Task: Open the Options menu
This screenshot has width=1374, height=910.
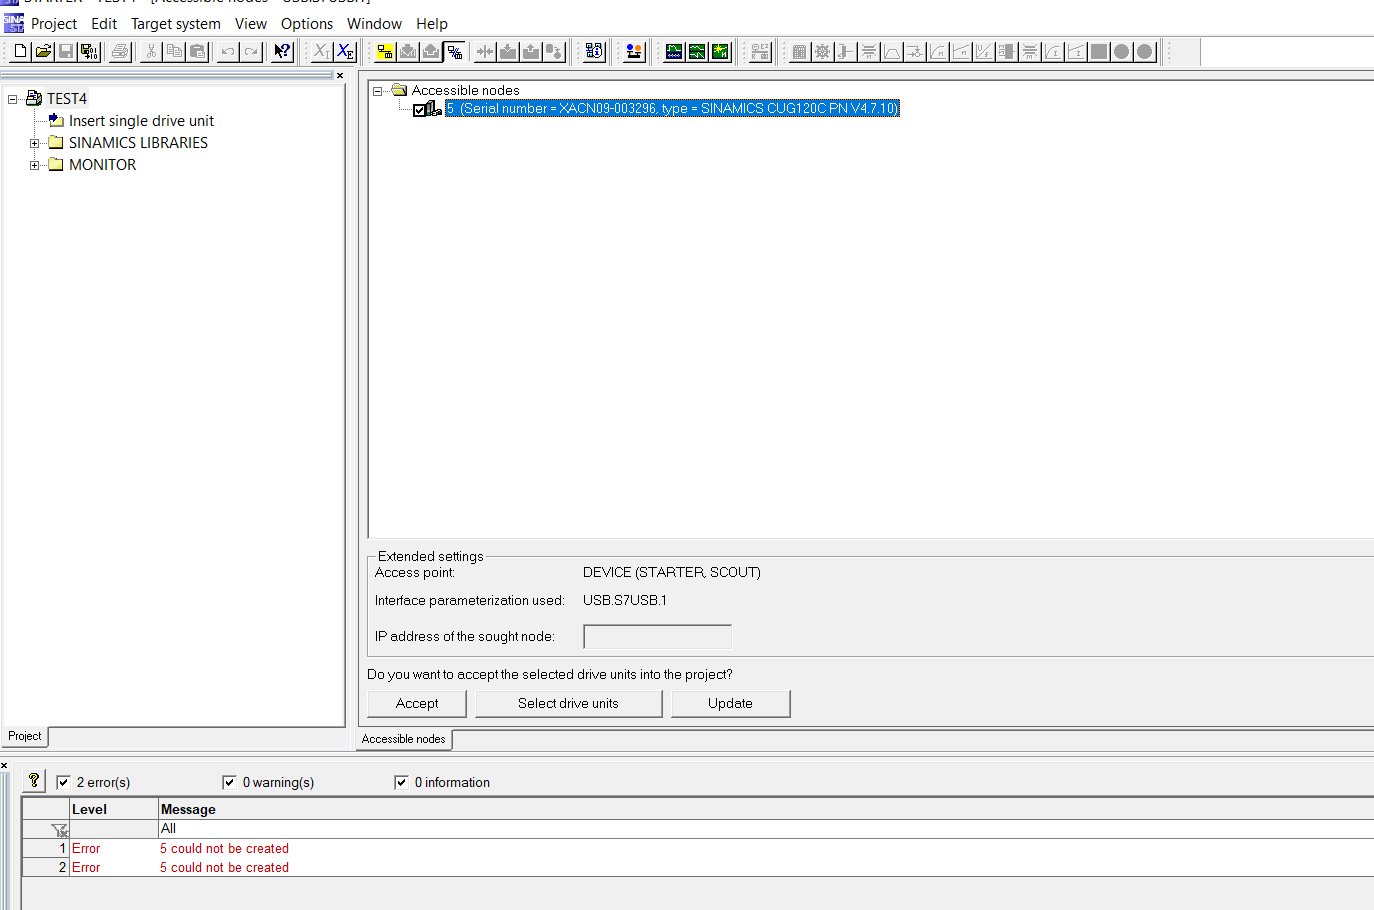Action: pos(307,24)
